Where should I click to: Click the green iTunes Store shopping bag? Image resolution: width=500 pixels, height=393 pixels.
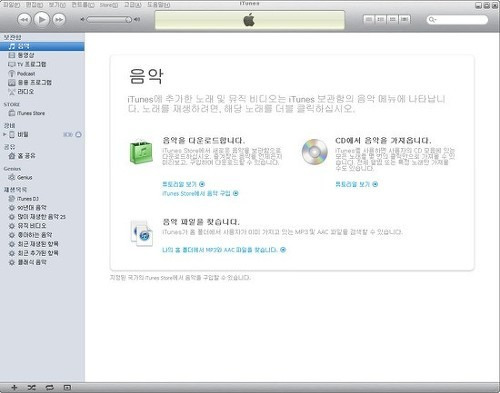click(x=141, y=152)
